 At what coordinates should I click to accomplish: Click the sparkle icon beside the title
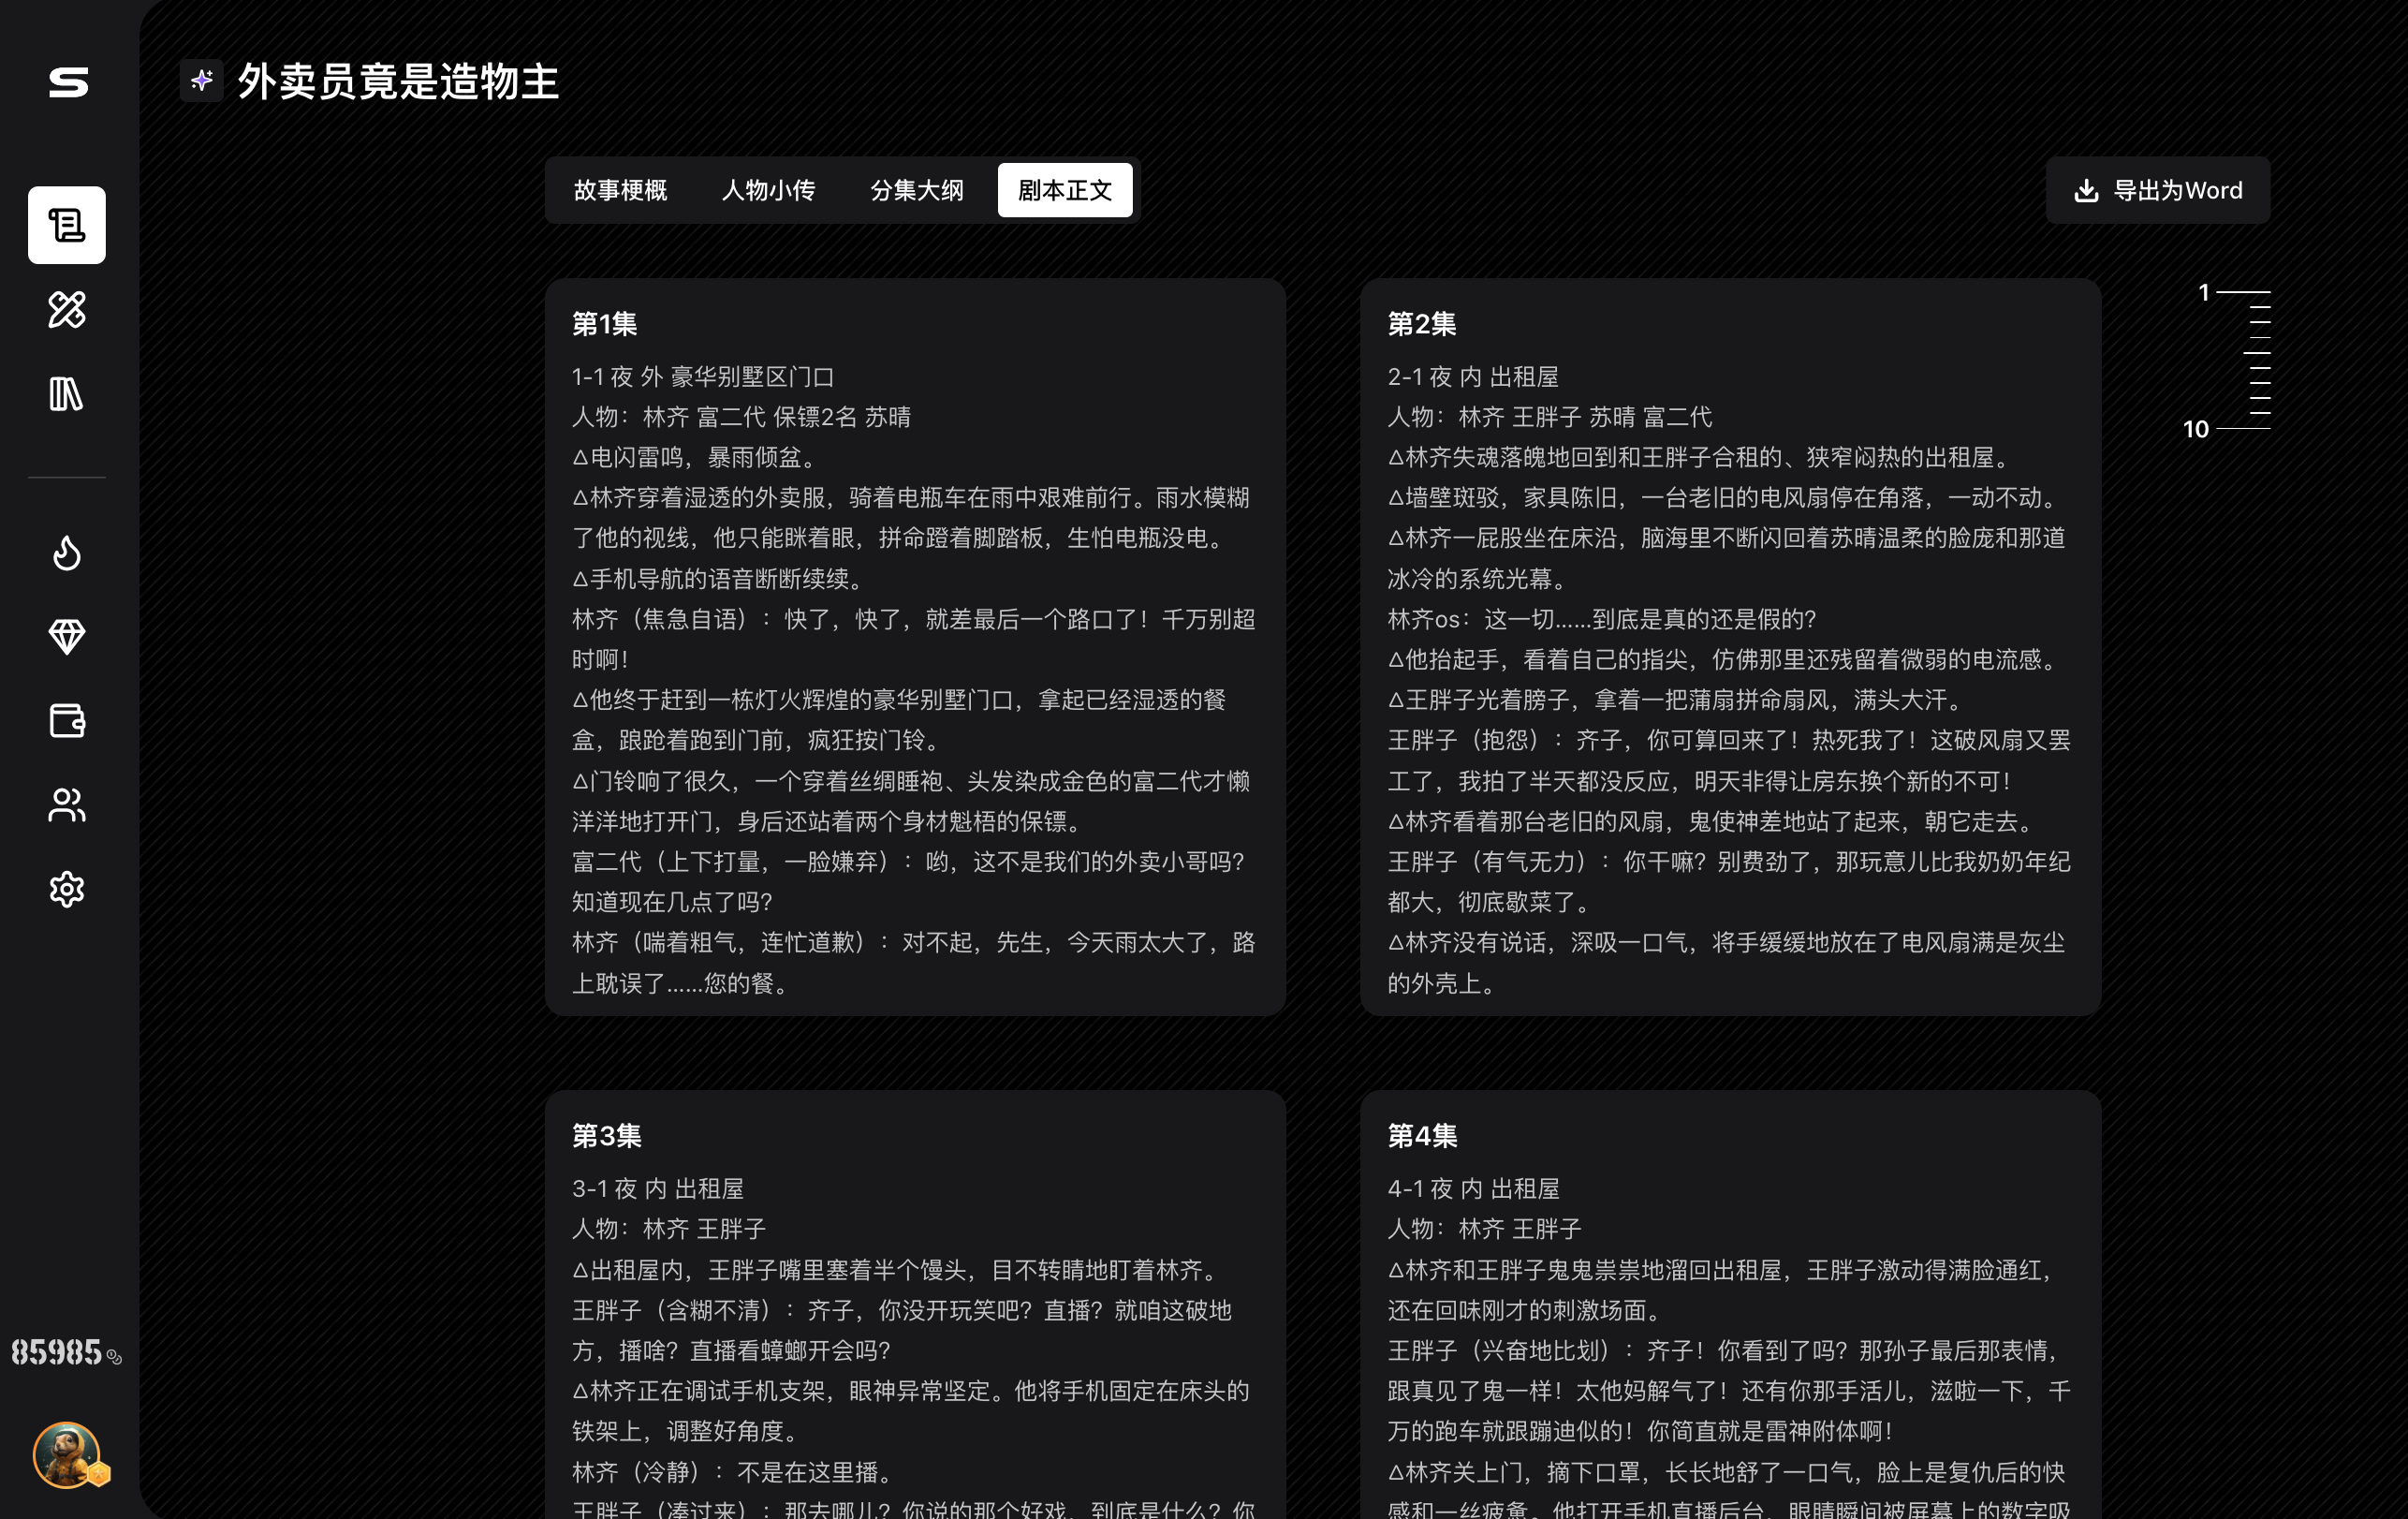(202, 80)
